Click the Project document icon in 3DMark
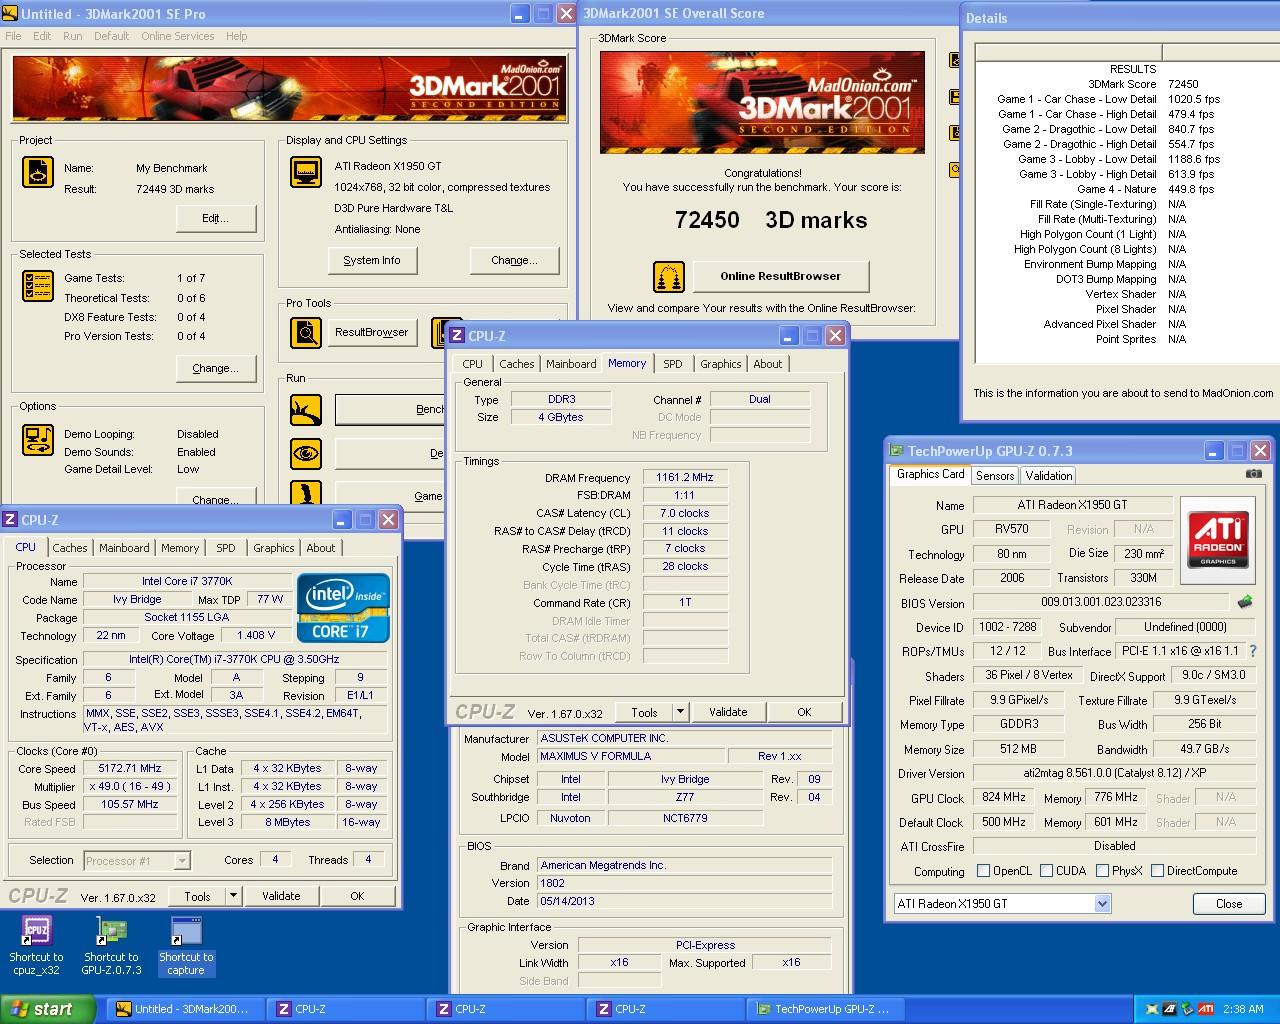This screenshot has height=1024, width=1280. pos(38,172)
